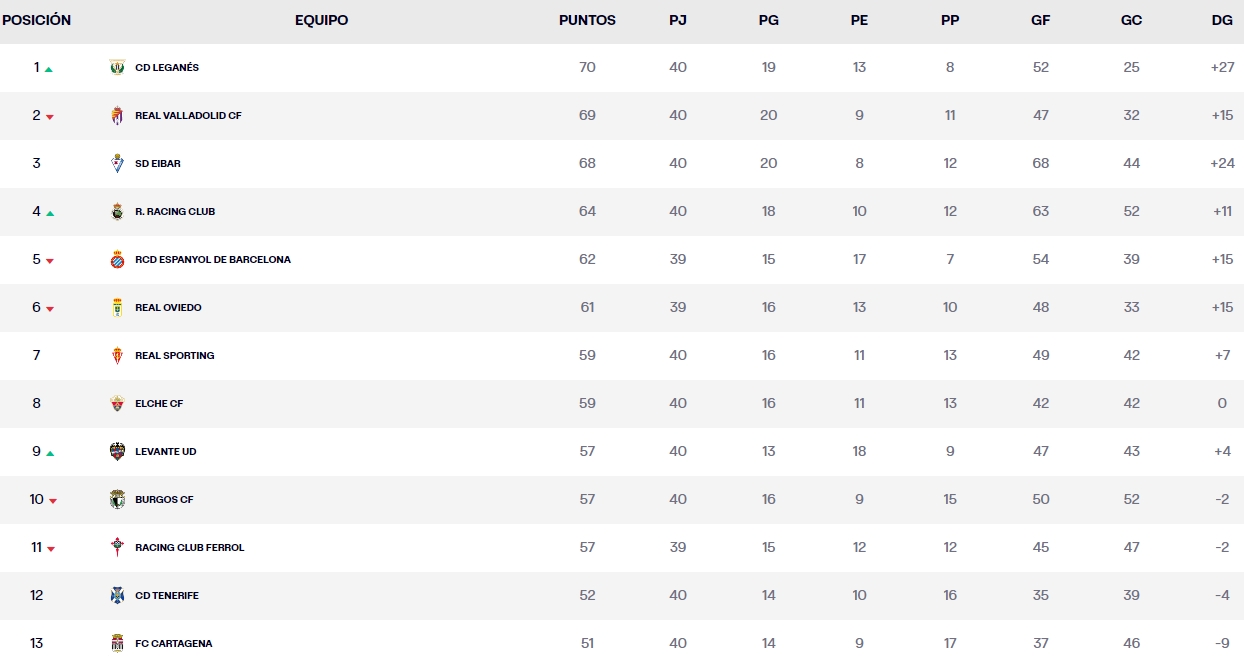Click the Levante UD crest icon
Screen dimensions: 1244x662
(x=117, y=452)
